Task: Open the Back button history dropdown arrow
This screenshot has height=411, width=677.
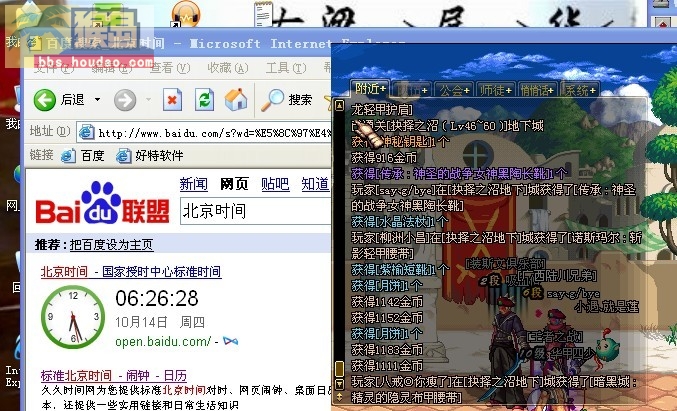Action: pyautogui.click(x=98, y=100)
